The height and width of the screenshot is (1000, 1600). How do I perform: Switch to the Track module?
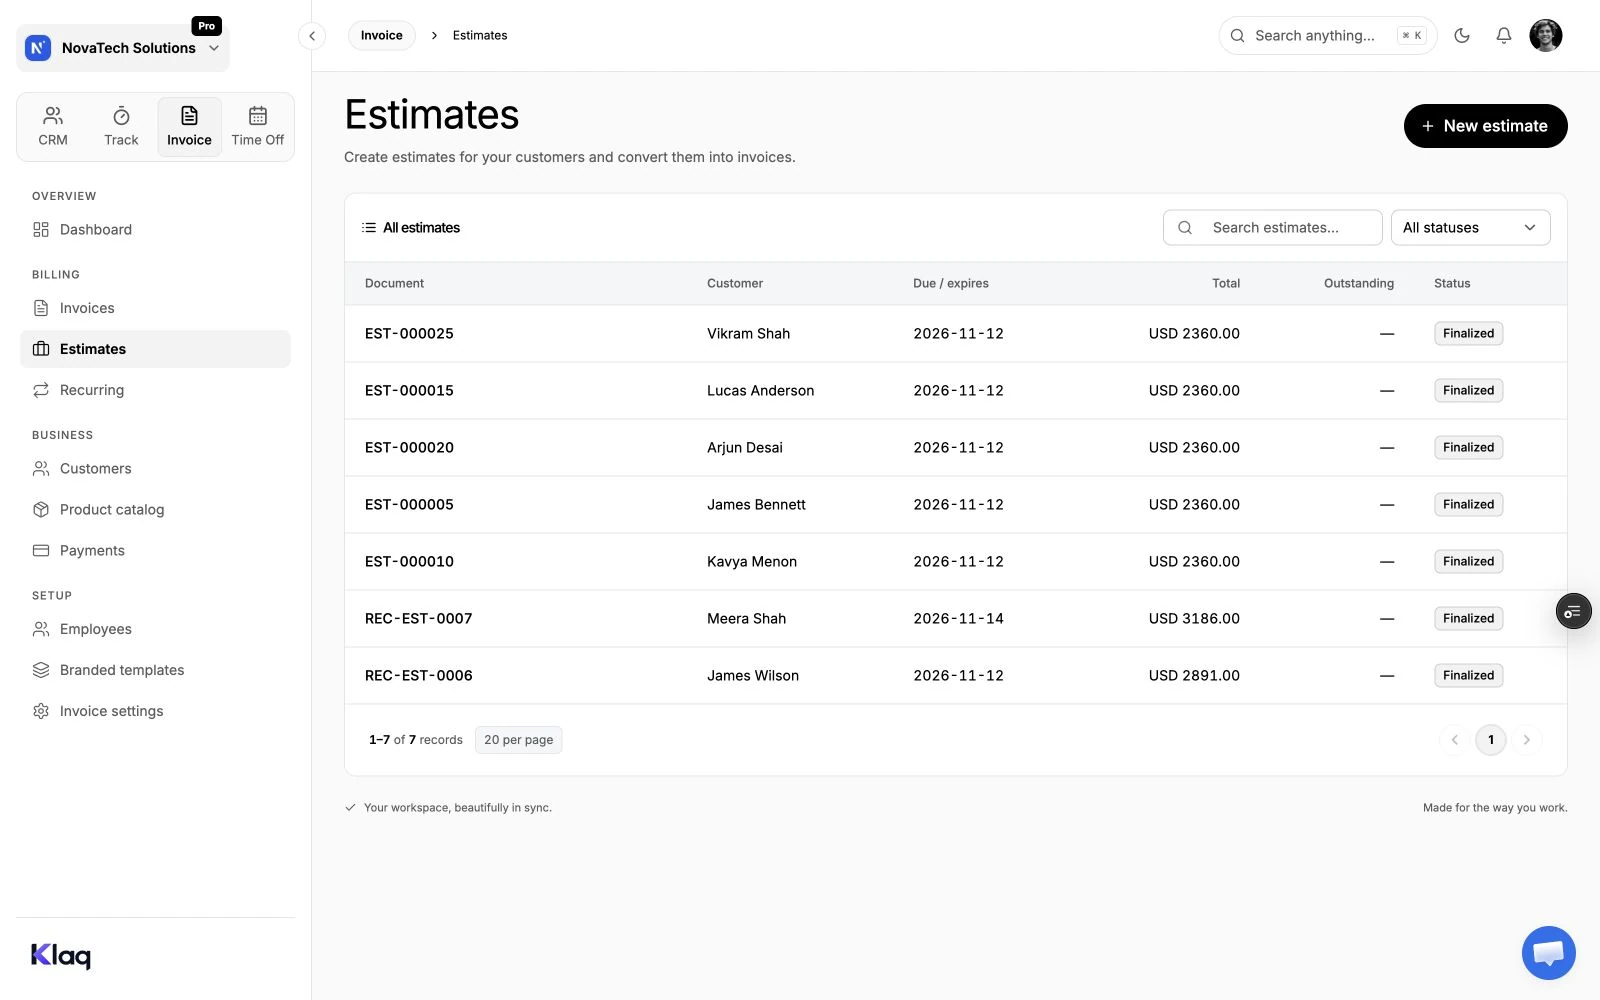click(x=121, y=127)
